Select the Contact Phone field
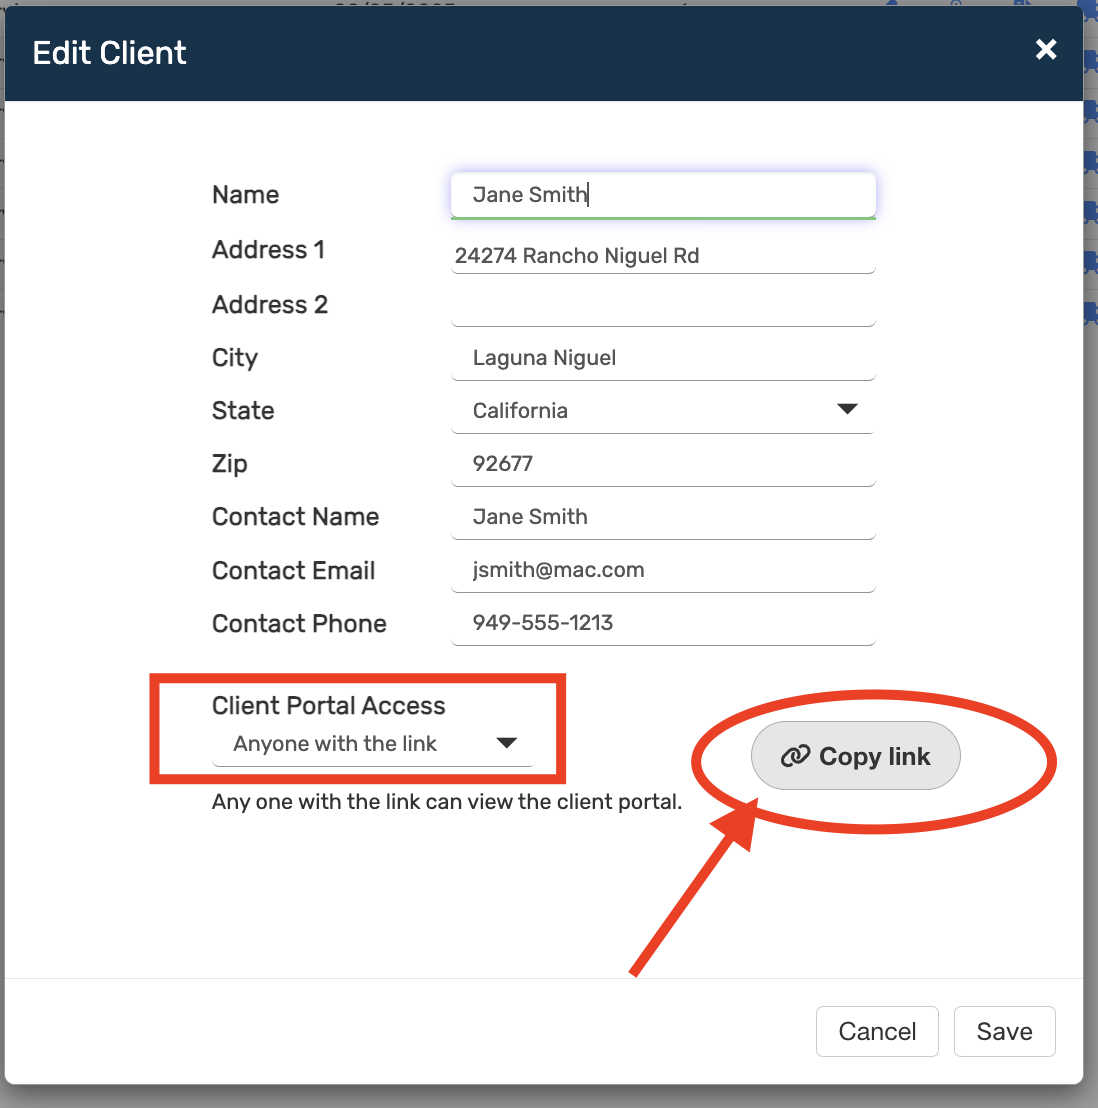Image resolution: width=1098 pixels, height=1108 pixels. click(663, 623)
